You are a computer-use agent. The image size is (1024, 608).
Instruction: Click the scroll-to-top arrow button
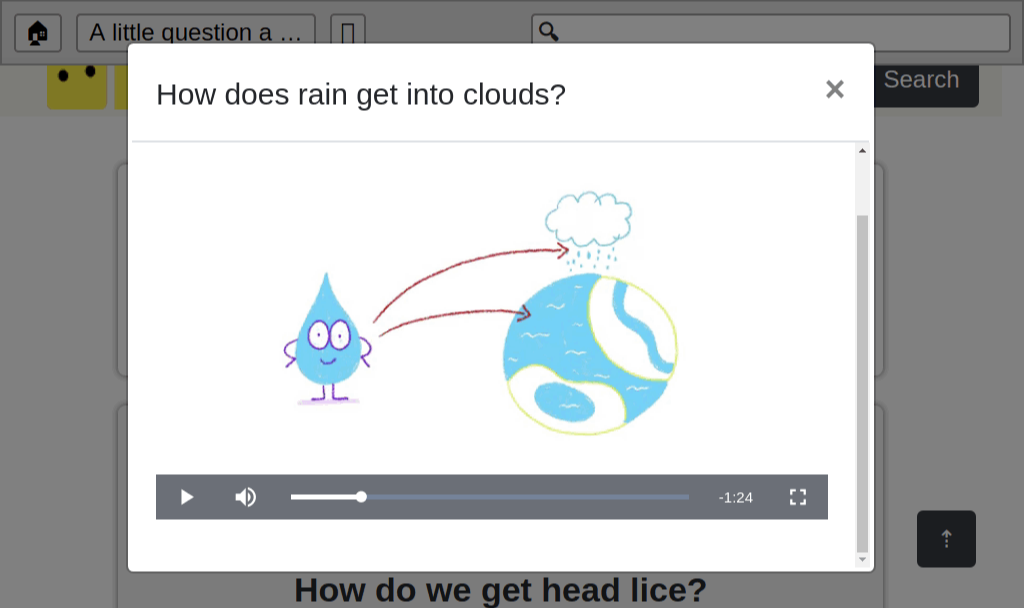tap(946, 539)
